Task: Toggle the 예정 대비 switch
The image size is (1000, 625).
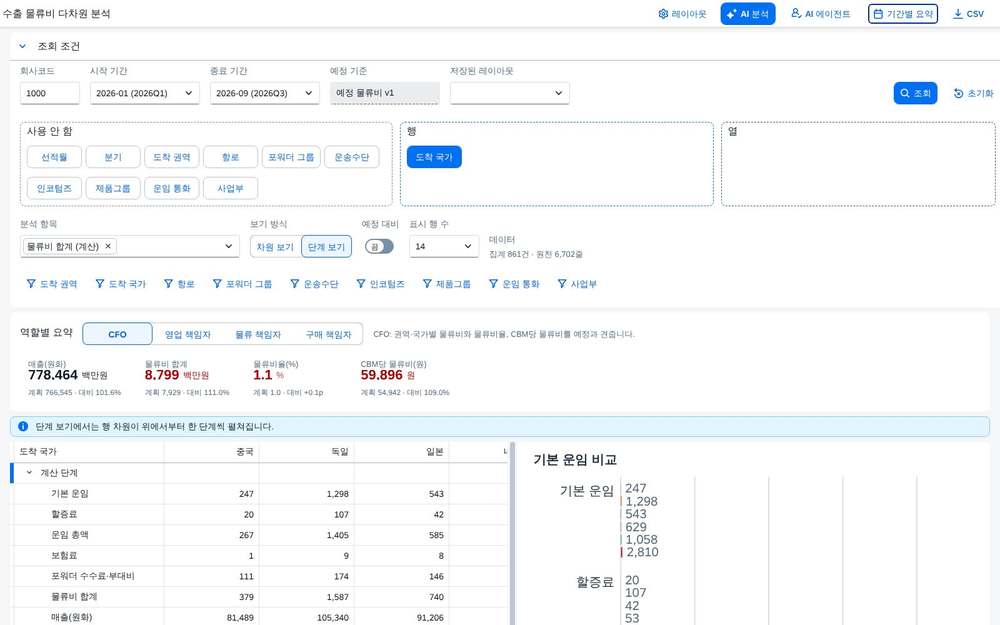Action: [379, 246]
